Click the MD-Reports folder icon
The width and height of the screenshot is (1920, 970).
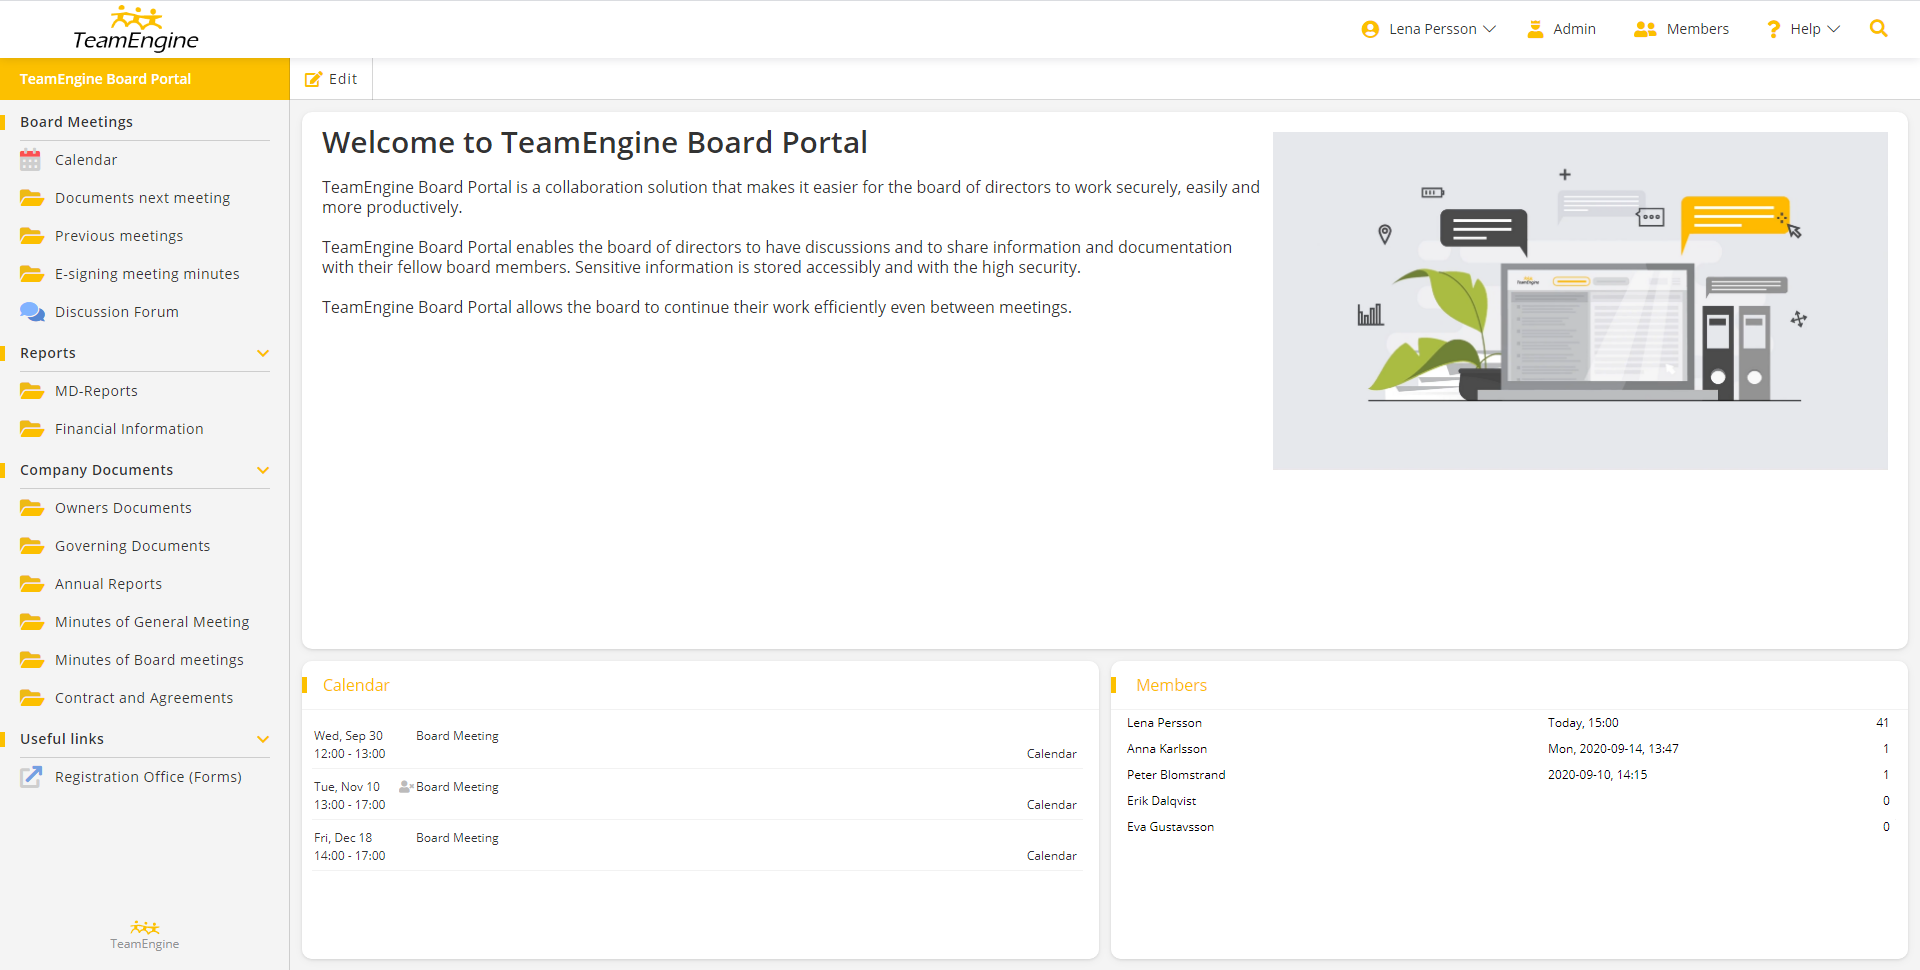[x=32, y=391]
